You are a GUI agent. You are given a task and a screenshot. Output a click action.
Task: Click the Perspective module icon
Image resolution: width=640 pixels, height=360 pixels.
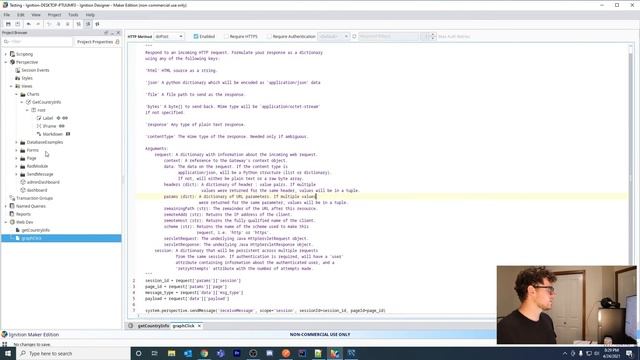tap(12, 62)
